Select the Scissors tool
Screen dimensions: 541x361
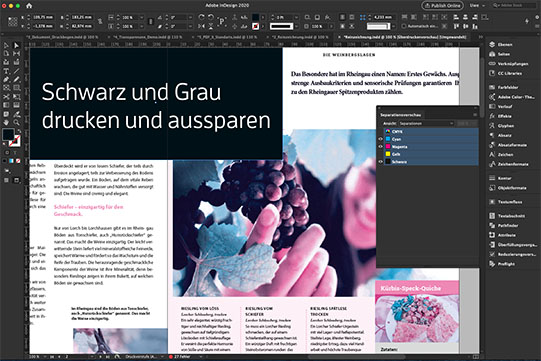[x=6, y=97]
